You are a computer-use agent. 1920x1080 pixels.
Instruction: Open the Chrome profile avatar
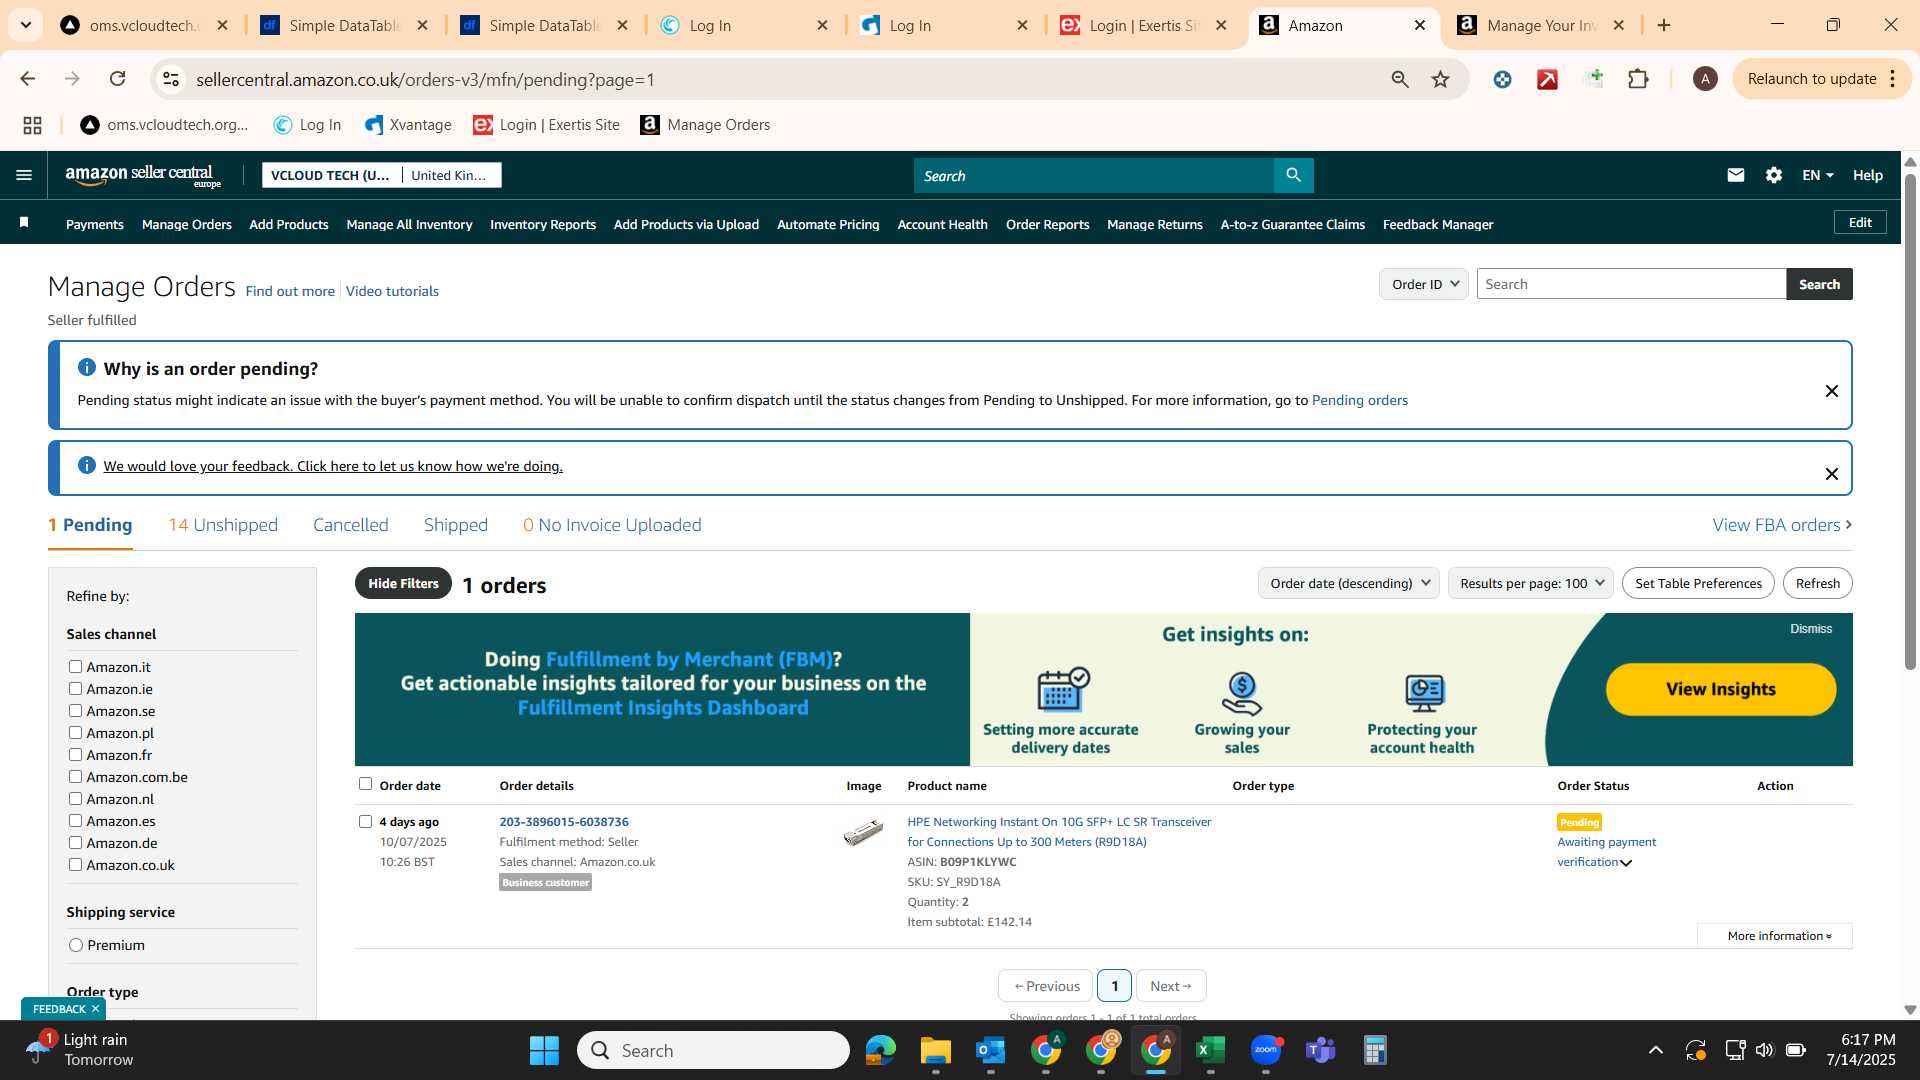[1705, 79]
